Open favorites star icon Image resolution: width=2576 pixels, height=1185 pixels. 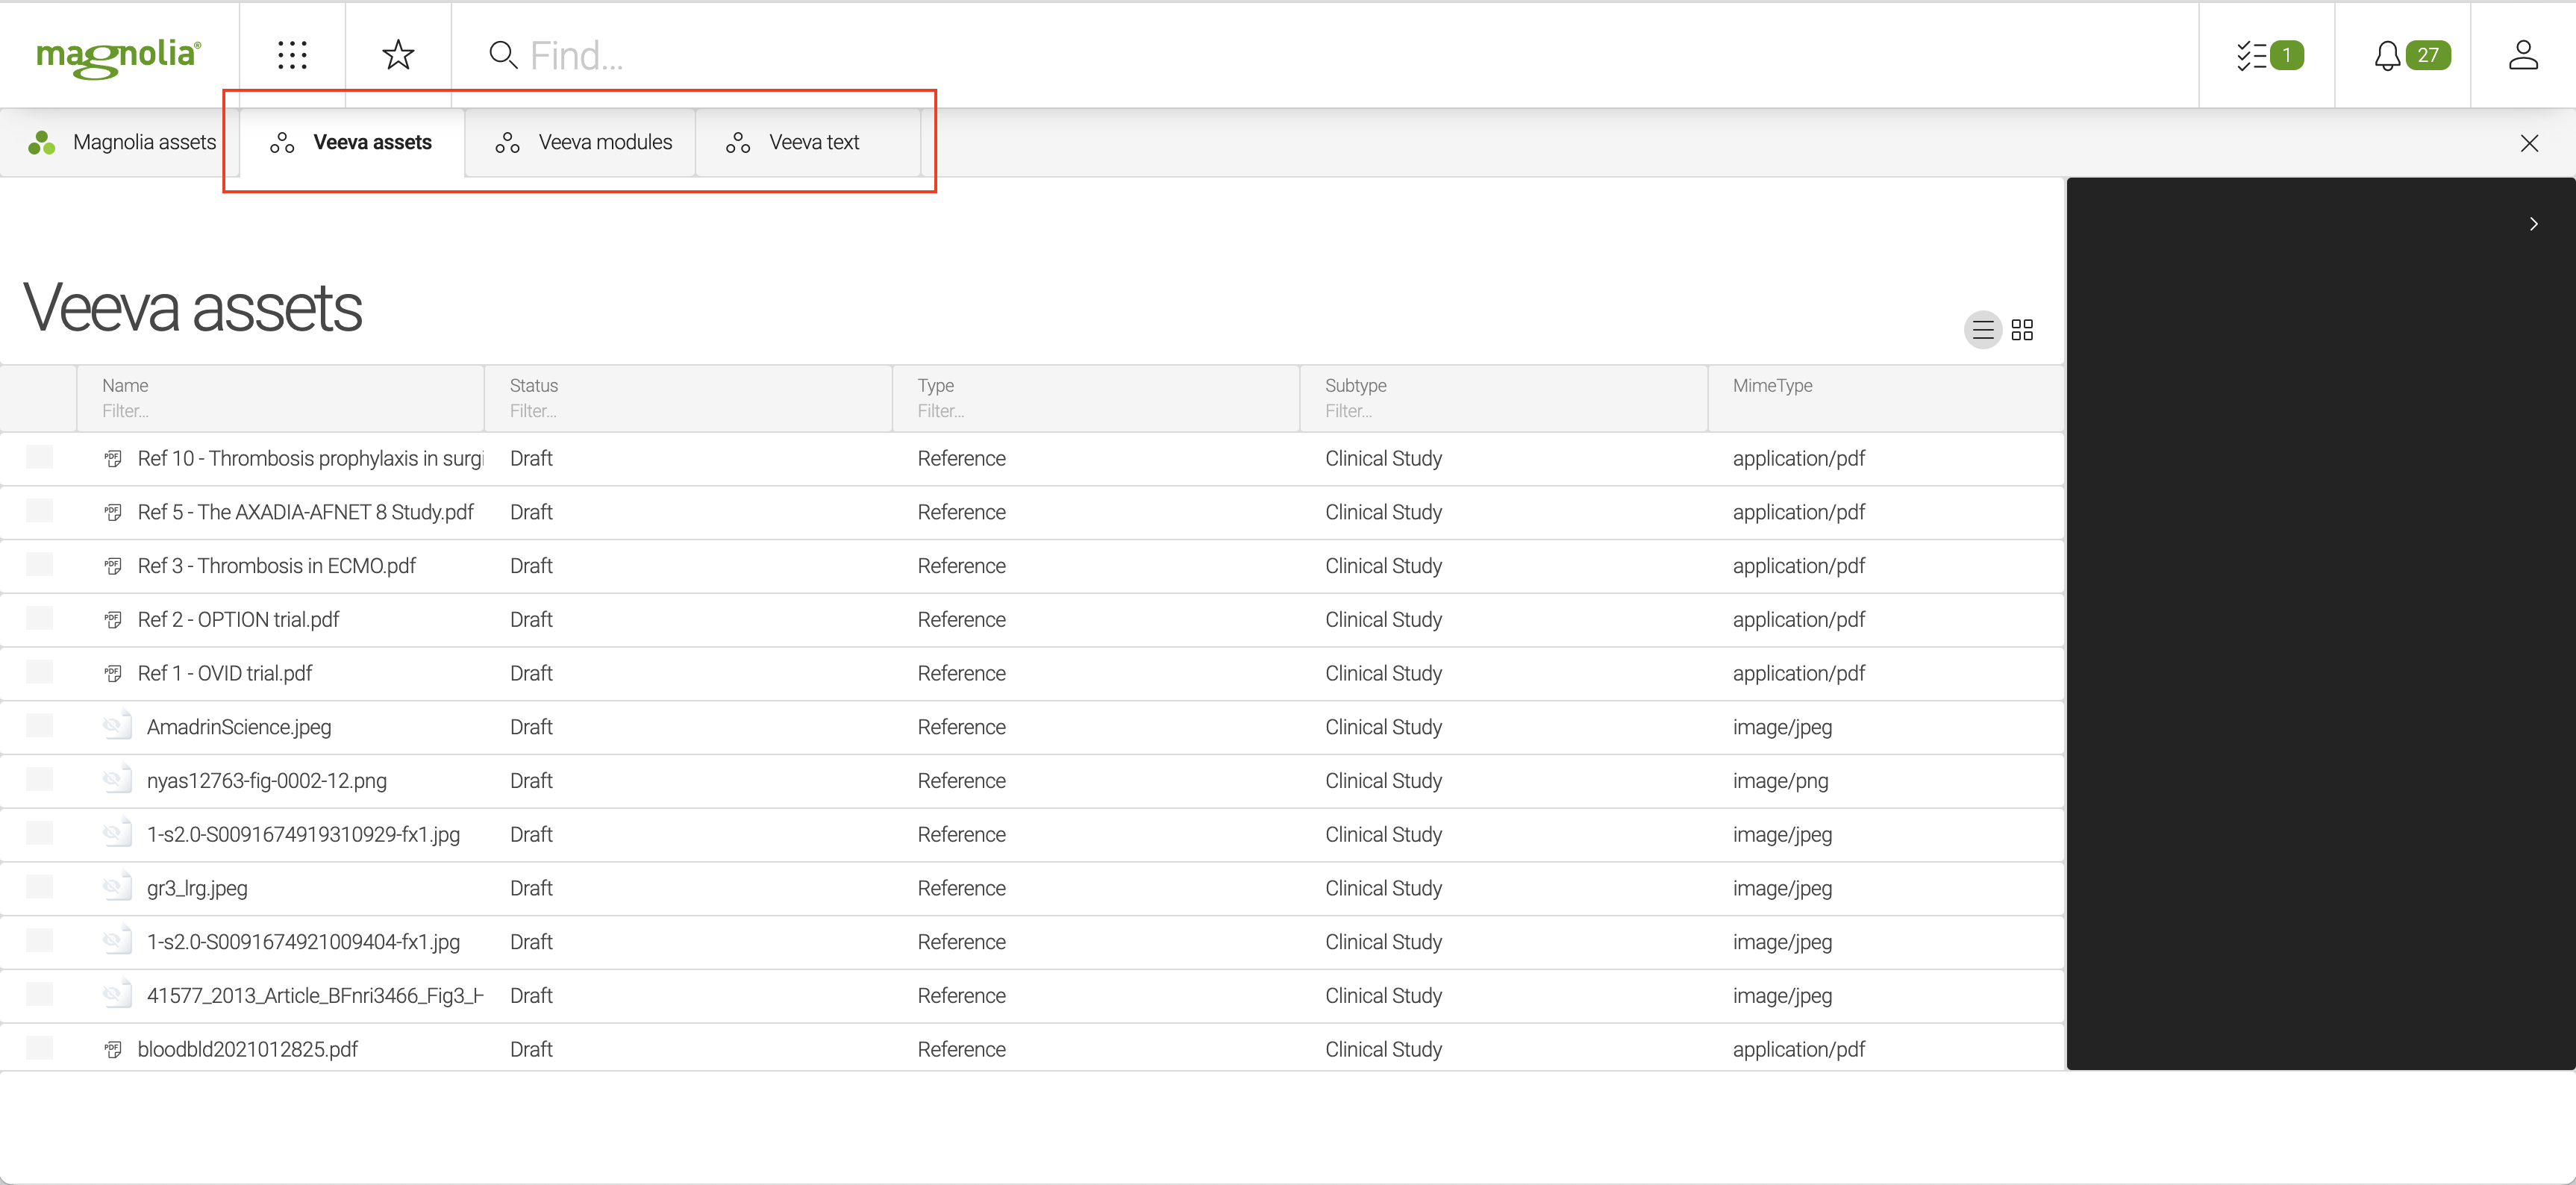pos(398,55)
